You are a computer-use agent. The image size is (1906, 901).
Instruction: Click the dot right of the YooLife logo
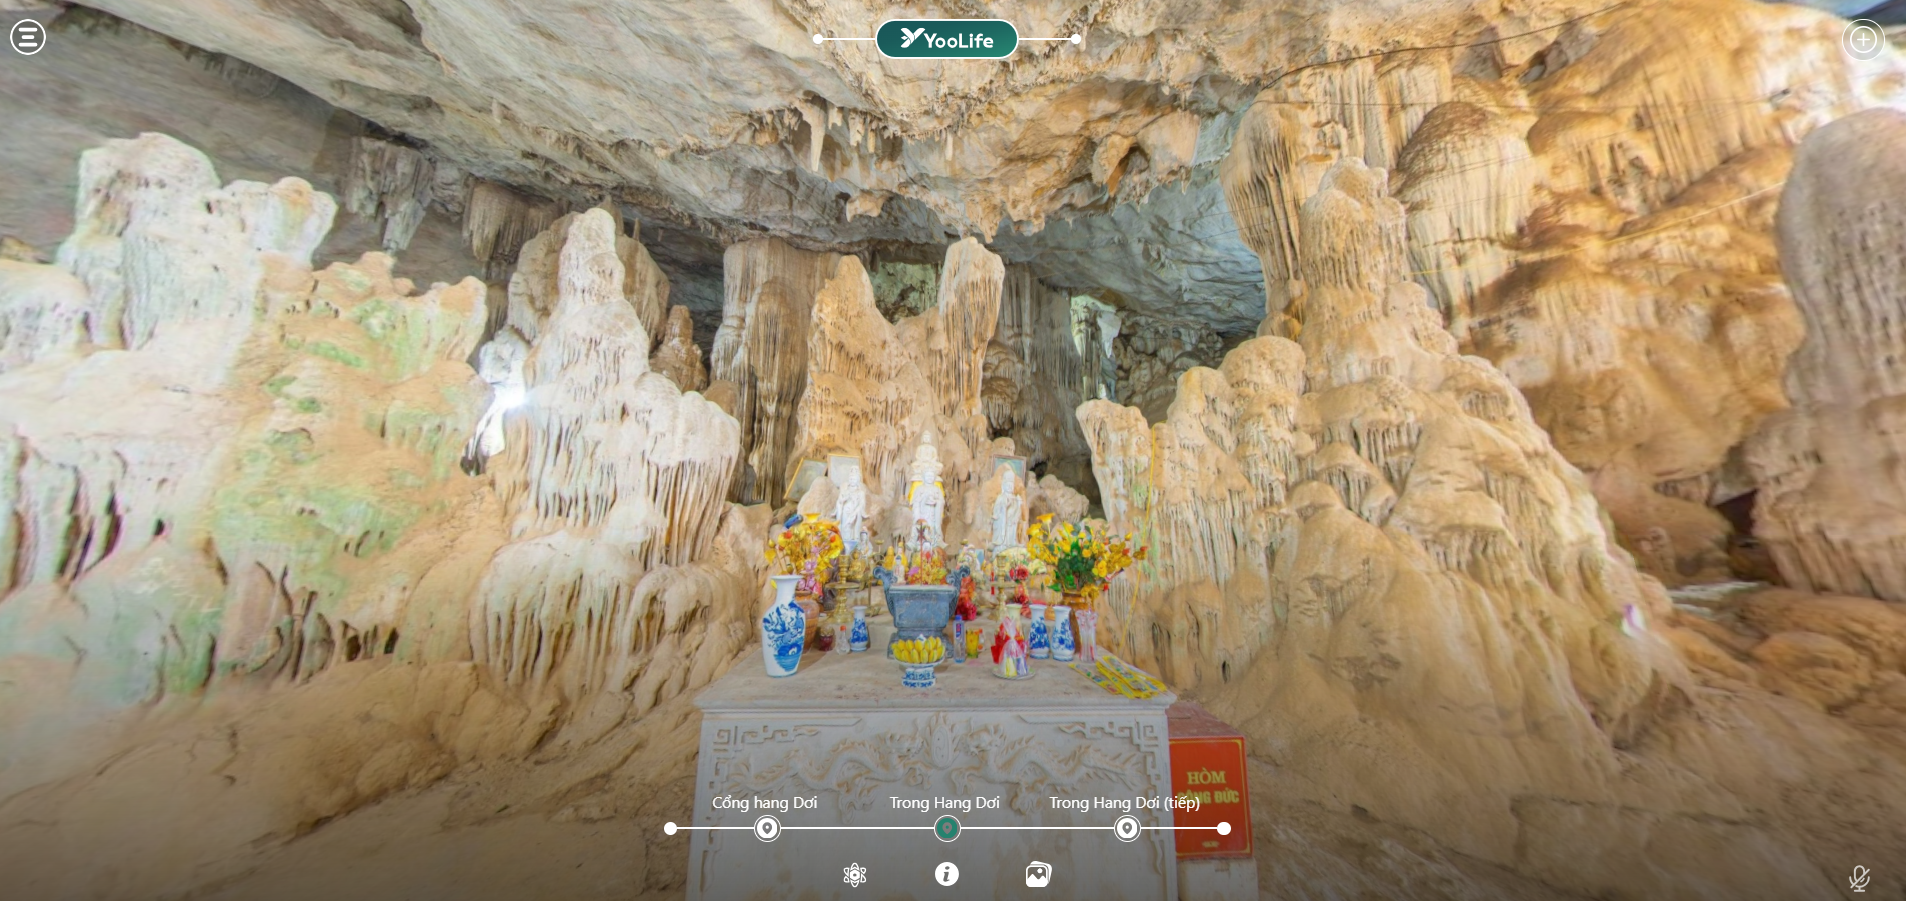pos(1076,39)
